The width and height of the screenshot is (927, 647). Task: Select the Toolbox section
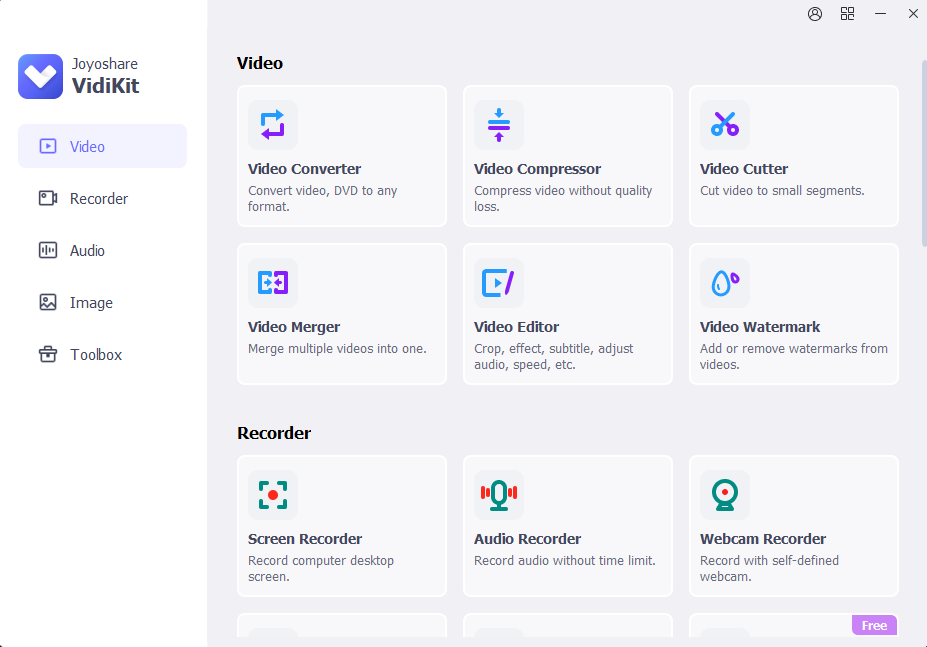[102, 354]
